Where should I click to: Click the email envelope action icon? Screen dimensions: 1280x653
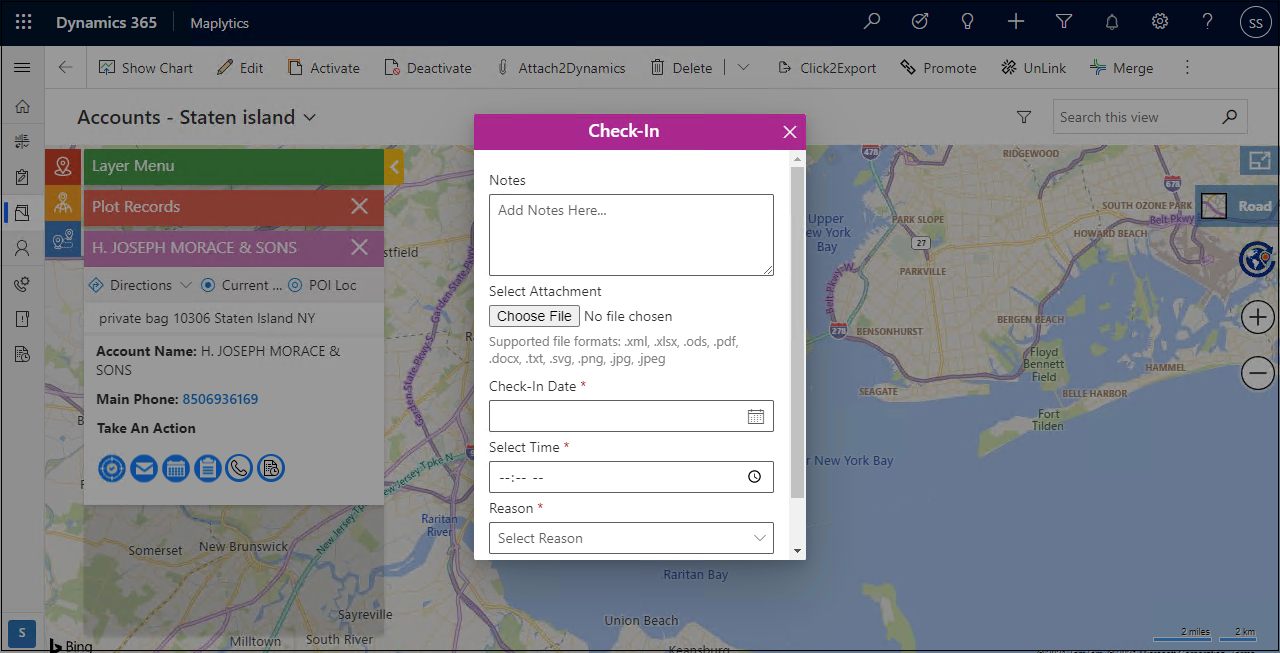tap(144, 468)
